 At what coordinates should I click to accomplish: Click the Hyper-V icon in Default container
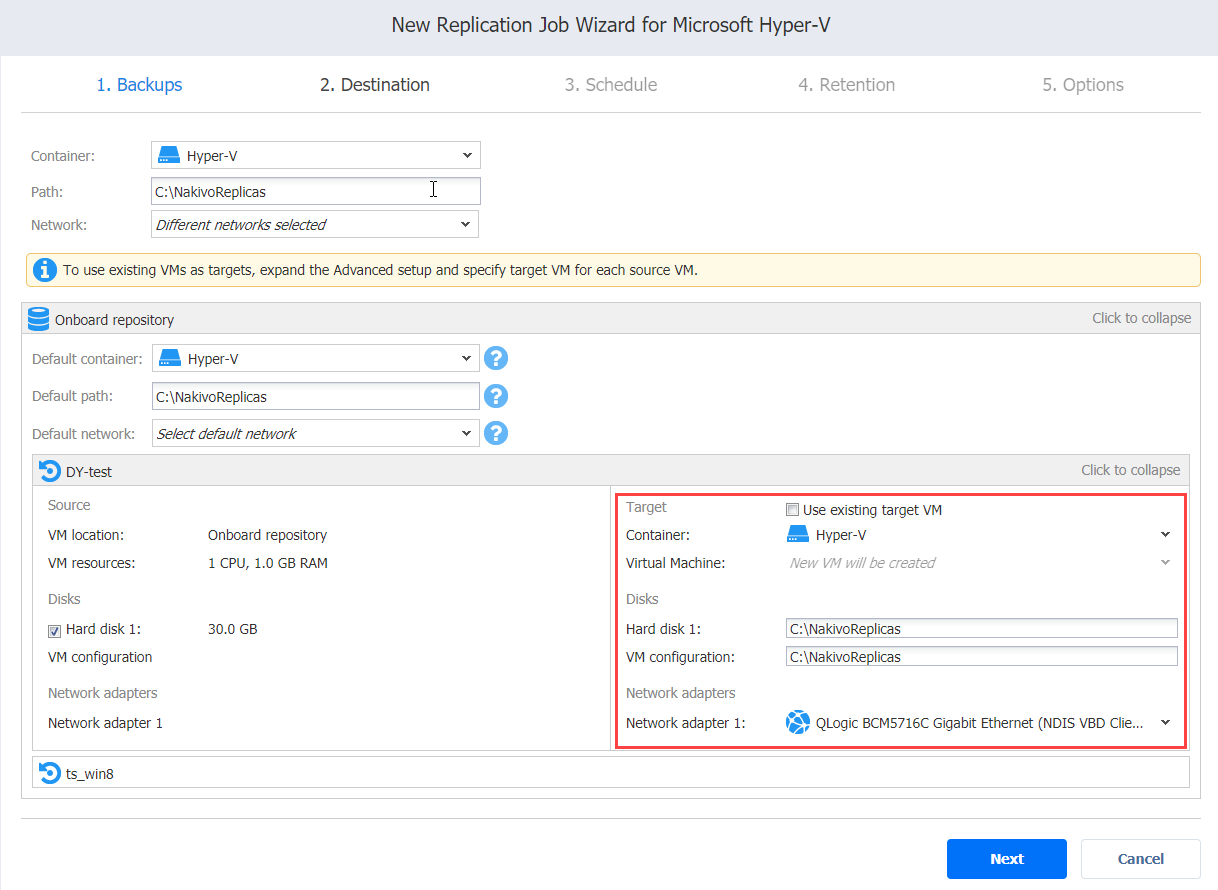coord(170,358)
